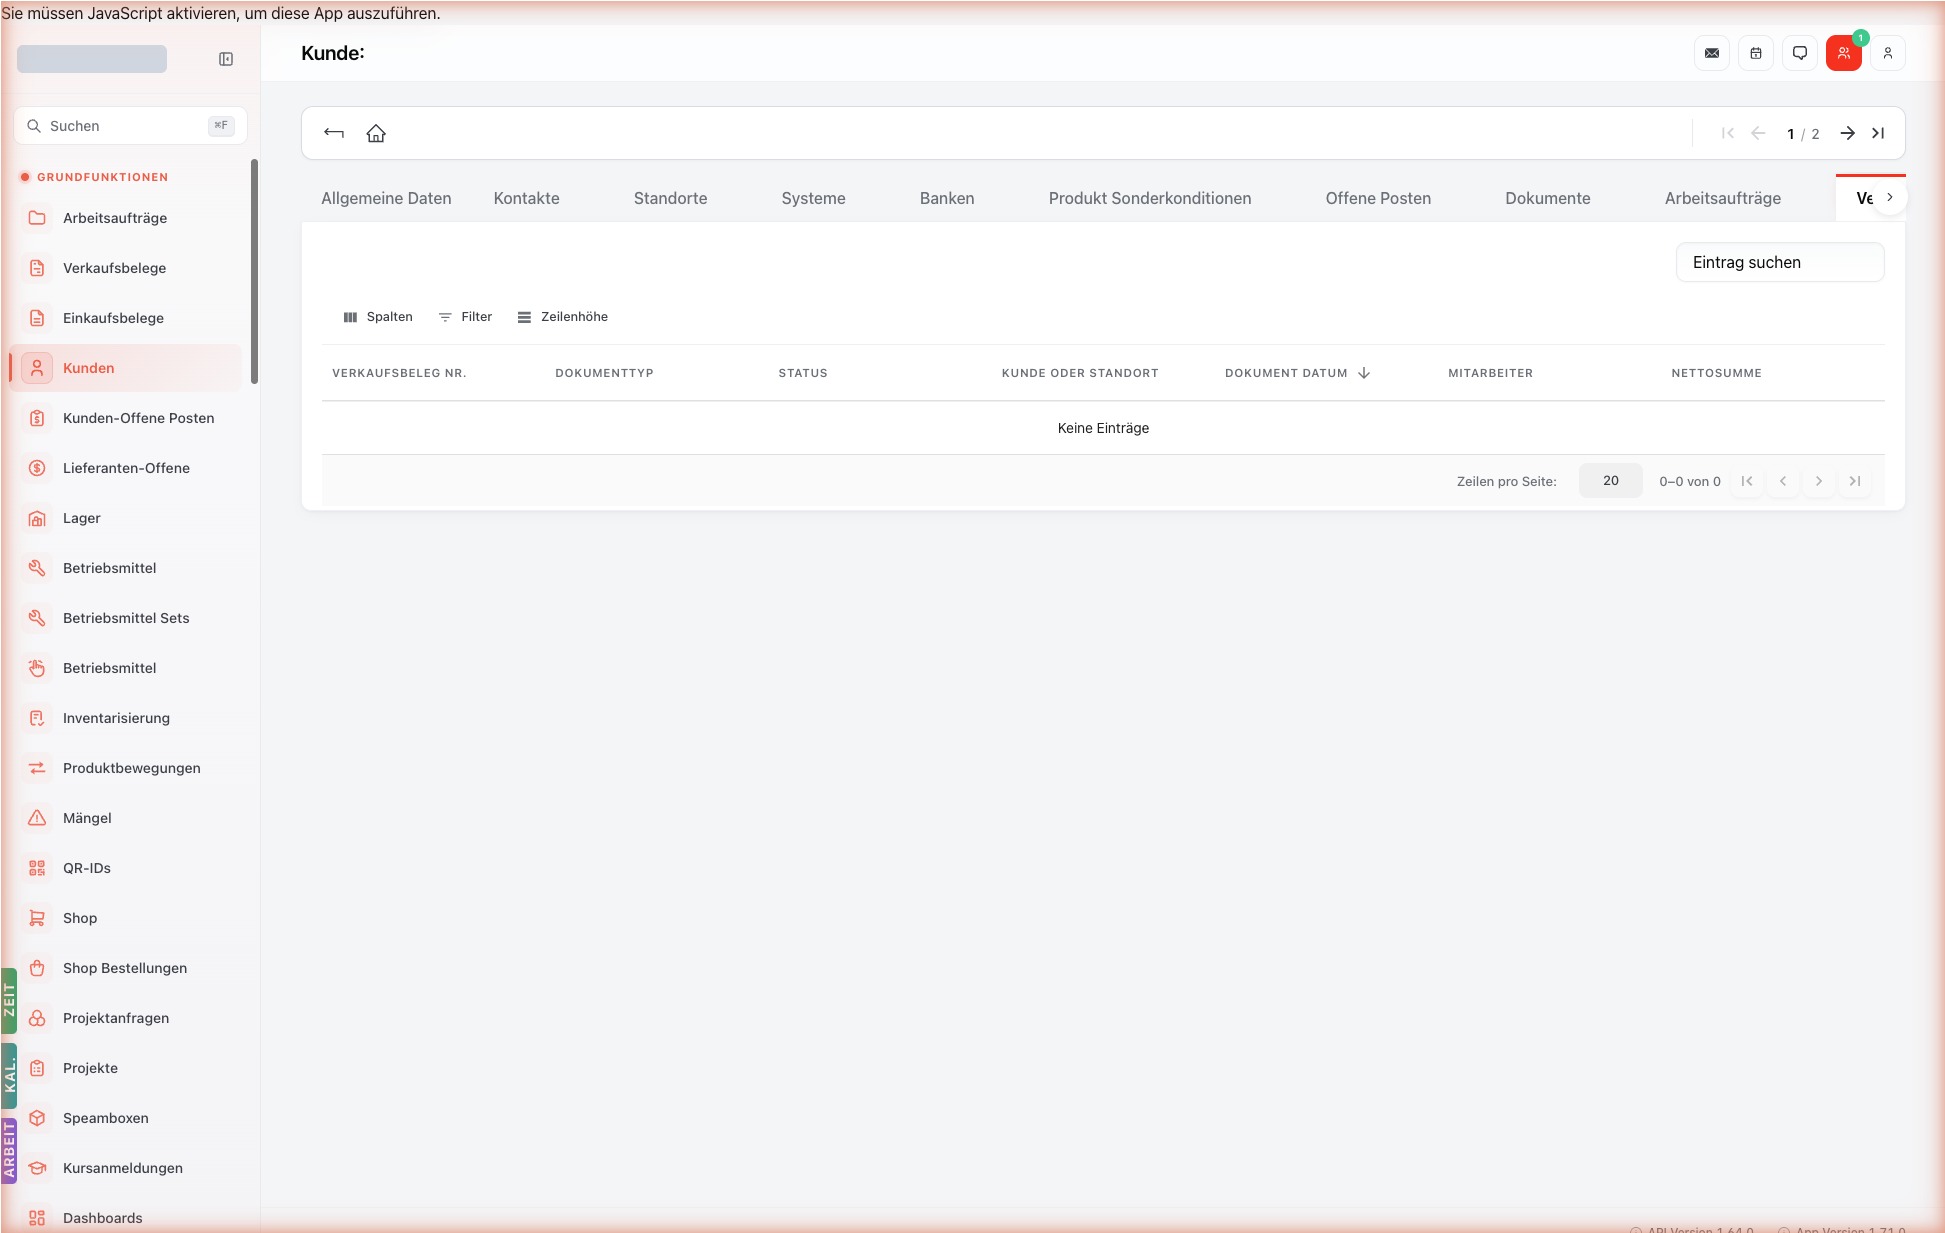This screenshot has width=1945, height=1233.
Task: Open Betriebsmittel Sets in sidebar
Action: coord(126,618)
